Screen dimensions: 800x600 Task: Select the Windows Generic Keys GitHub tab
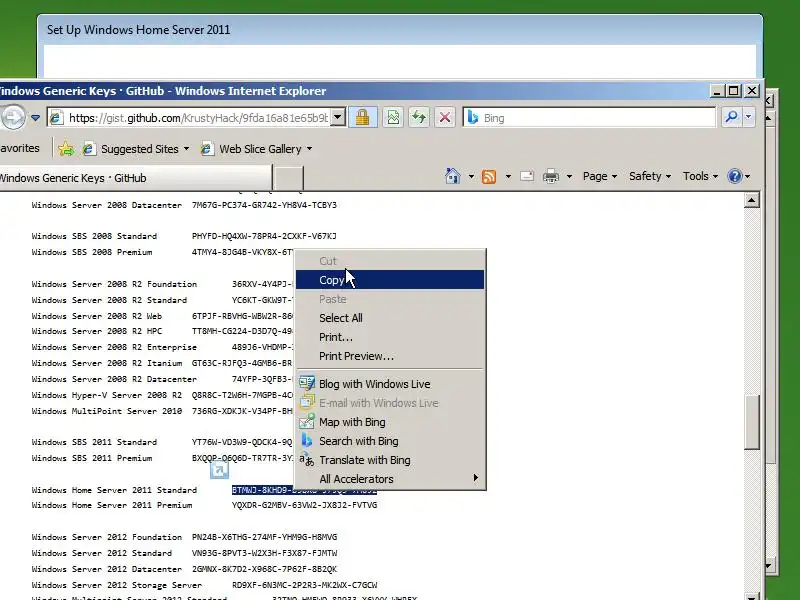click(135, 178)
